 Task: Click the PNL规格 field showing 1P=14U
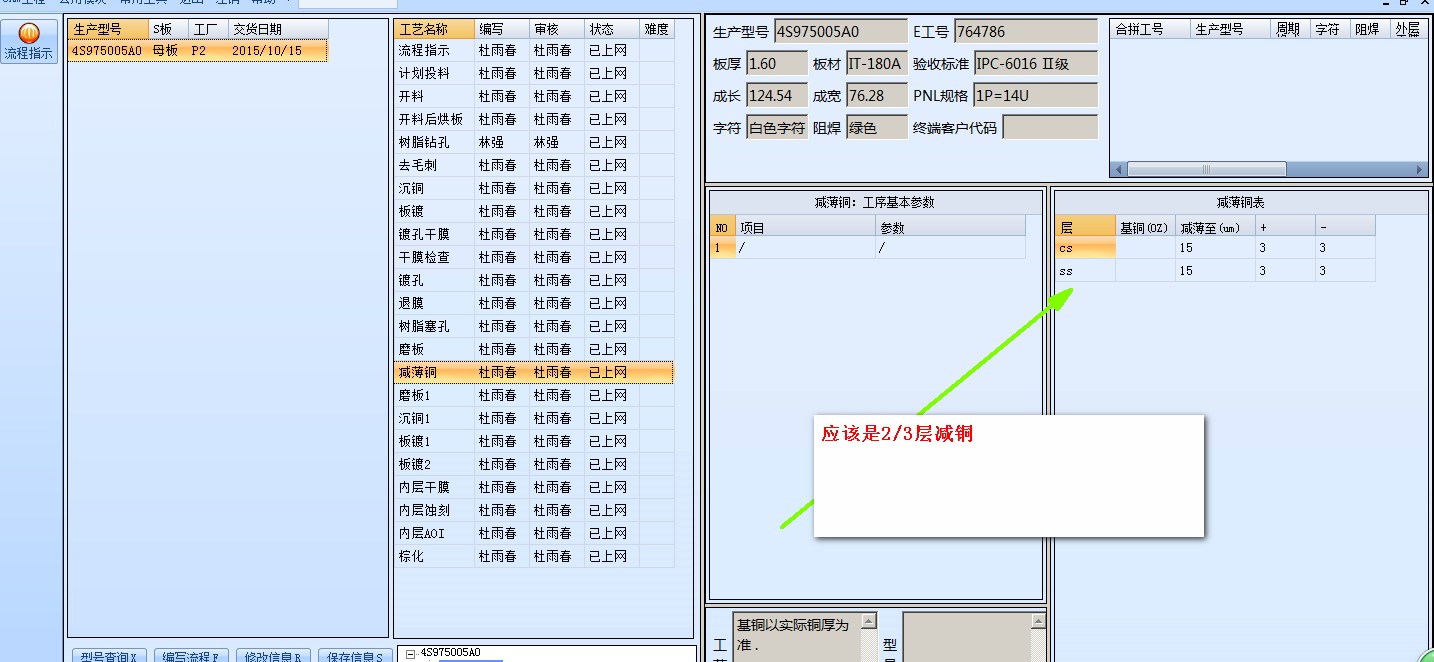[x=1035, y=95]
